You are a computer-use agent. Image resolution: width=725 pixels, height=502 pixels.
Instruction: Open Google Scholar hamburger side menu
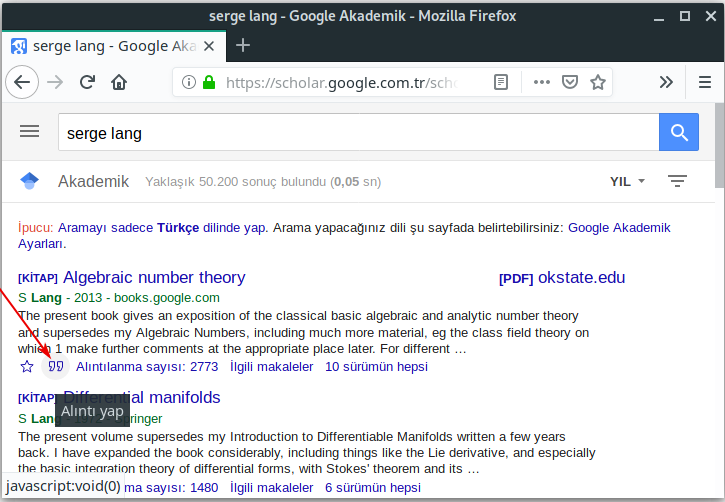point(29,131)
